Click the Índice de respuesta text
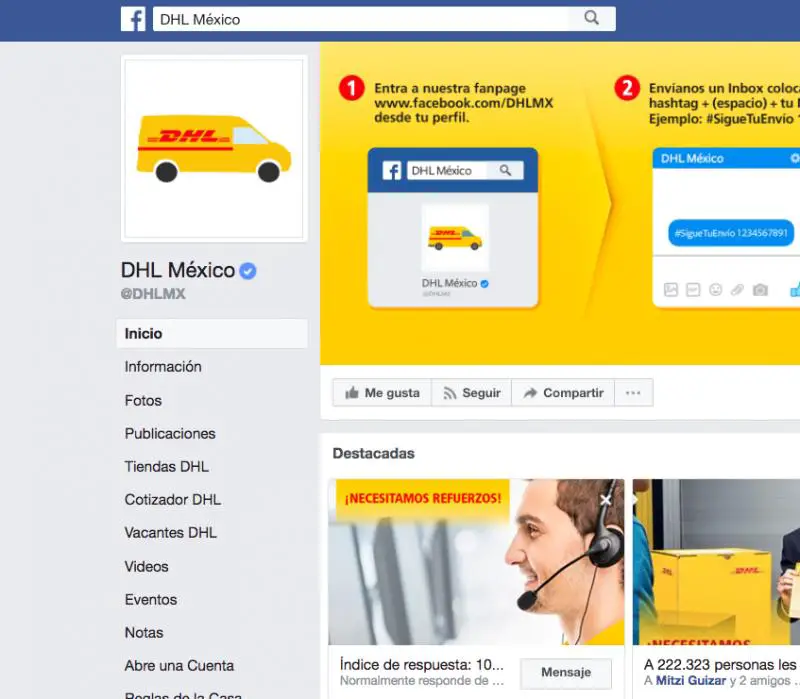The width and height of the screenshot is (800, 699). pos(421,665)
